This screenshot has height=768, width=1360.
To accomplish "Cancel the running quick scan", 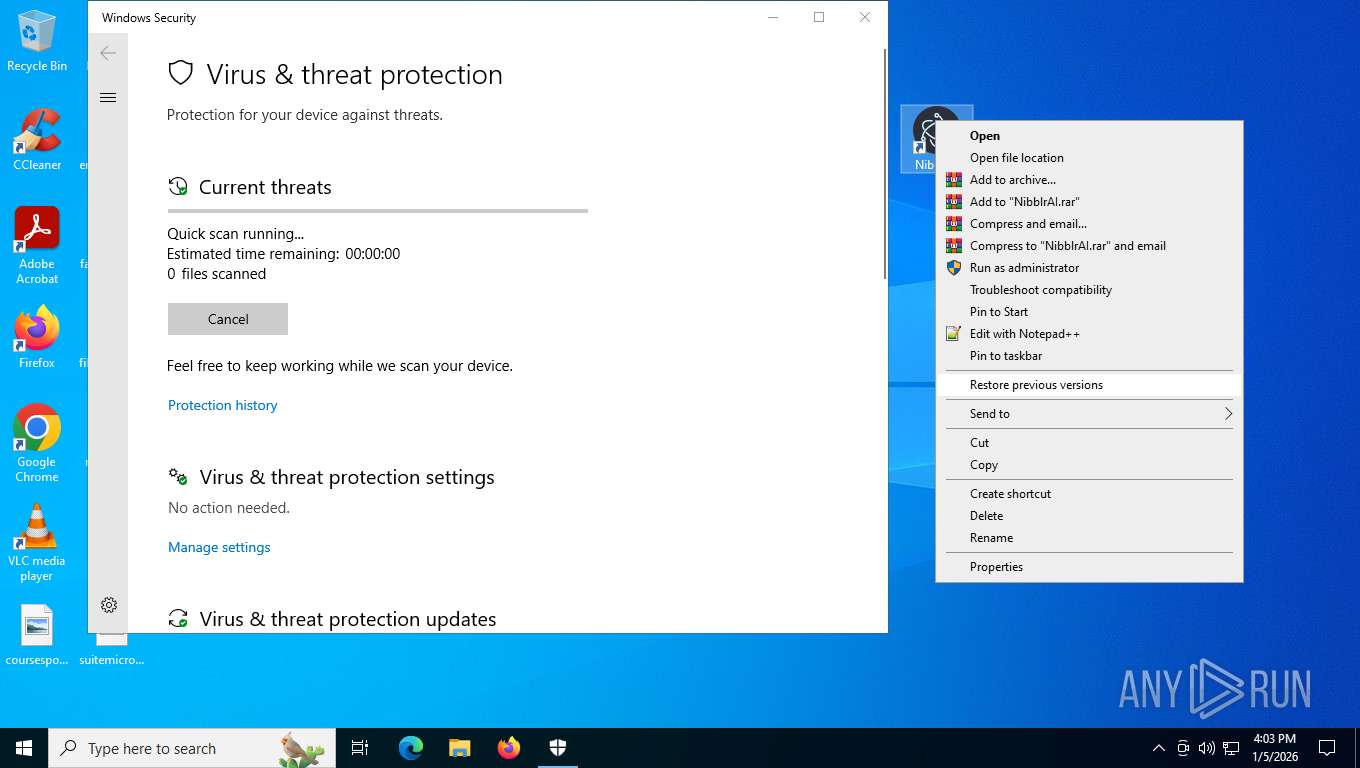I will tap(228, 319).
